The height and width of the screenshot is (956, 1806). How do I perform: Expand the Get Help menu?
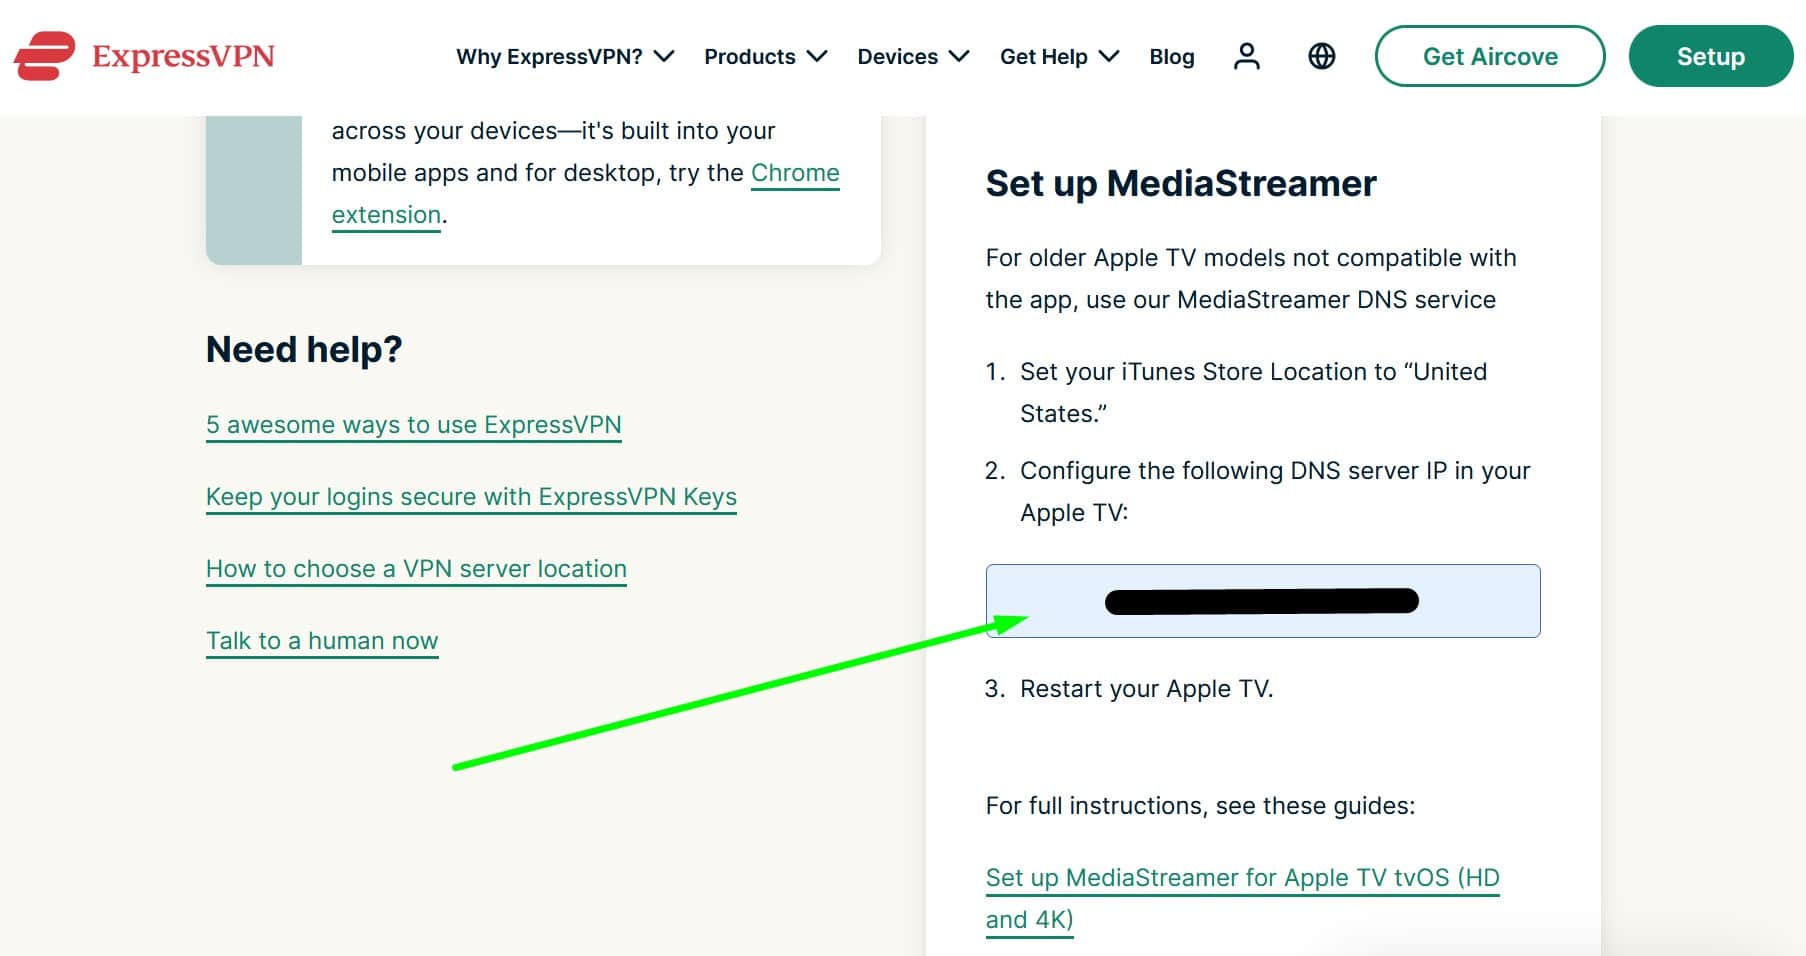tap(1059, 56)
